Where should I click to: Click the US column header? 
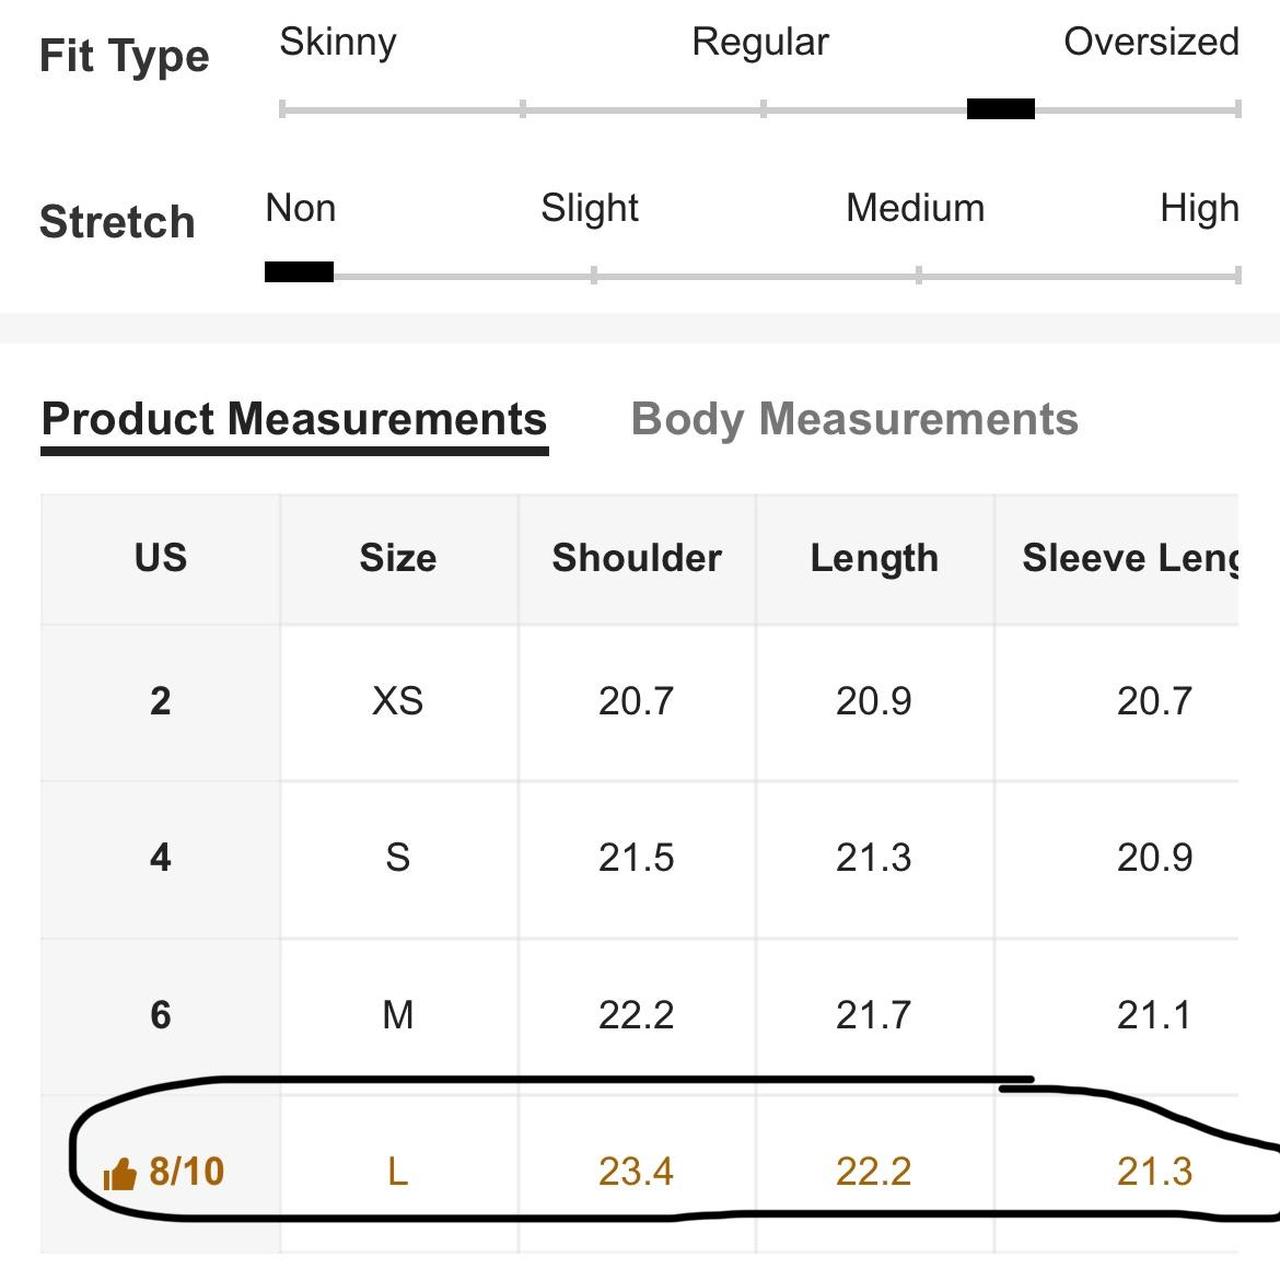point(160,558)
